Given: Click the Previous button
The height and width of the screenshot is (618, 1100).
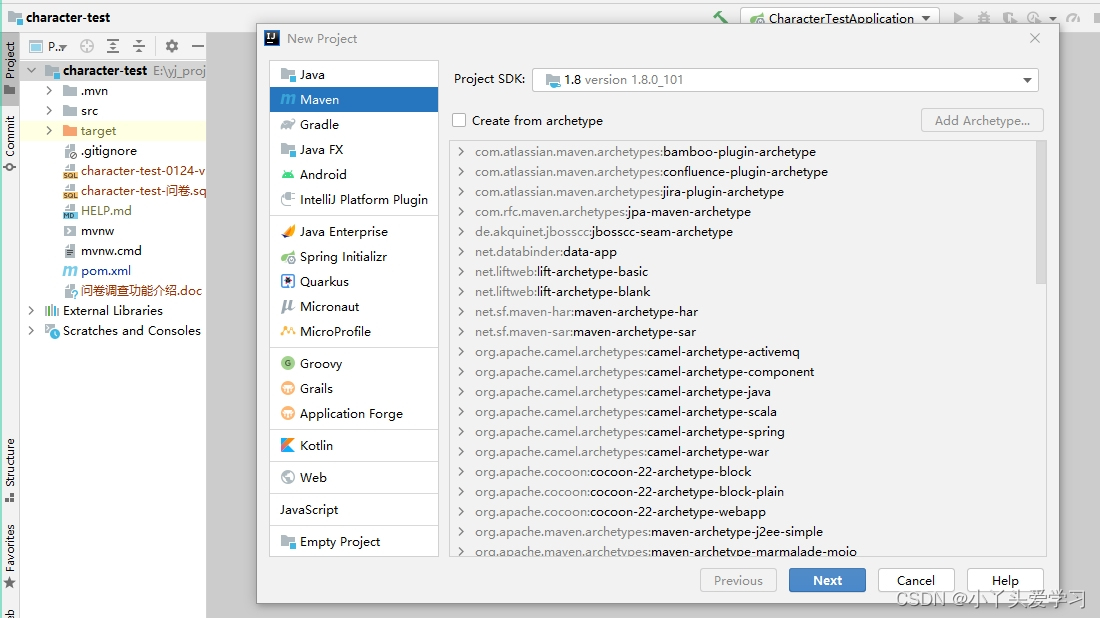Looking at the screenshot, I should pyautogui.click(x=738, y=580).
